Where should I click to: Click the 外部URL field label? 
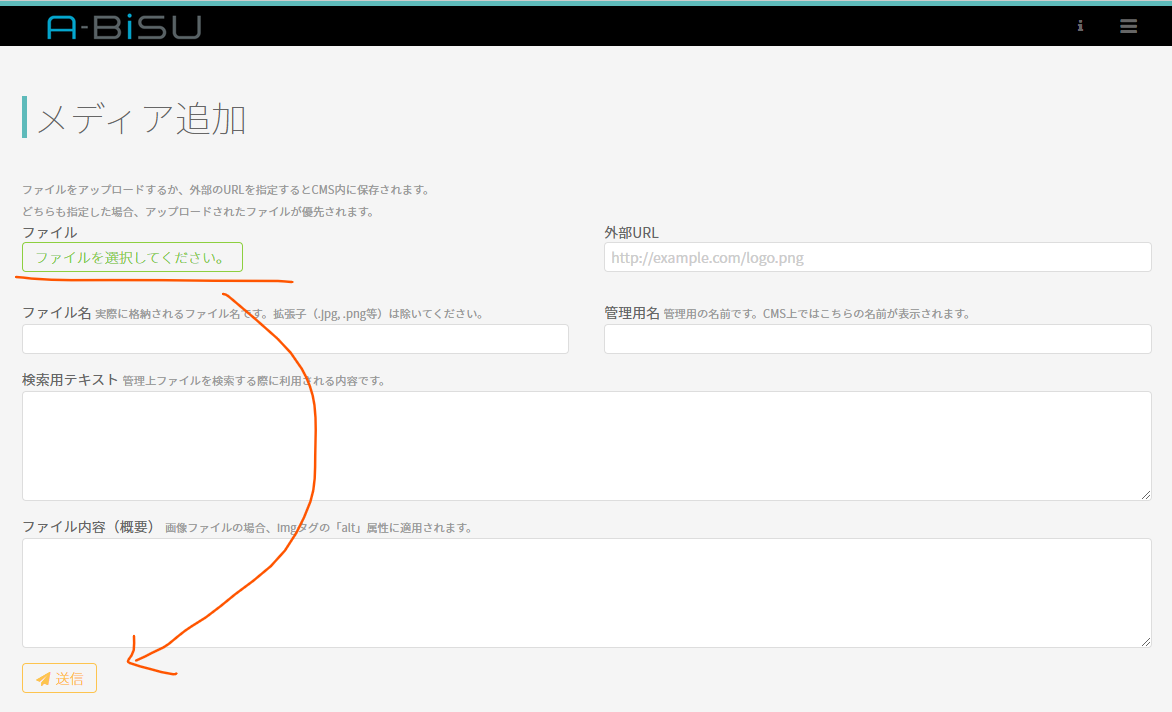[631, 232]
